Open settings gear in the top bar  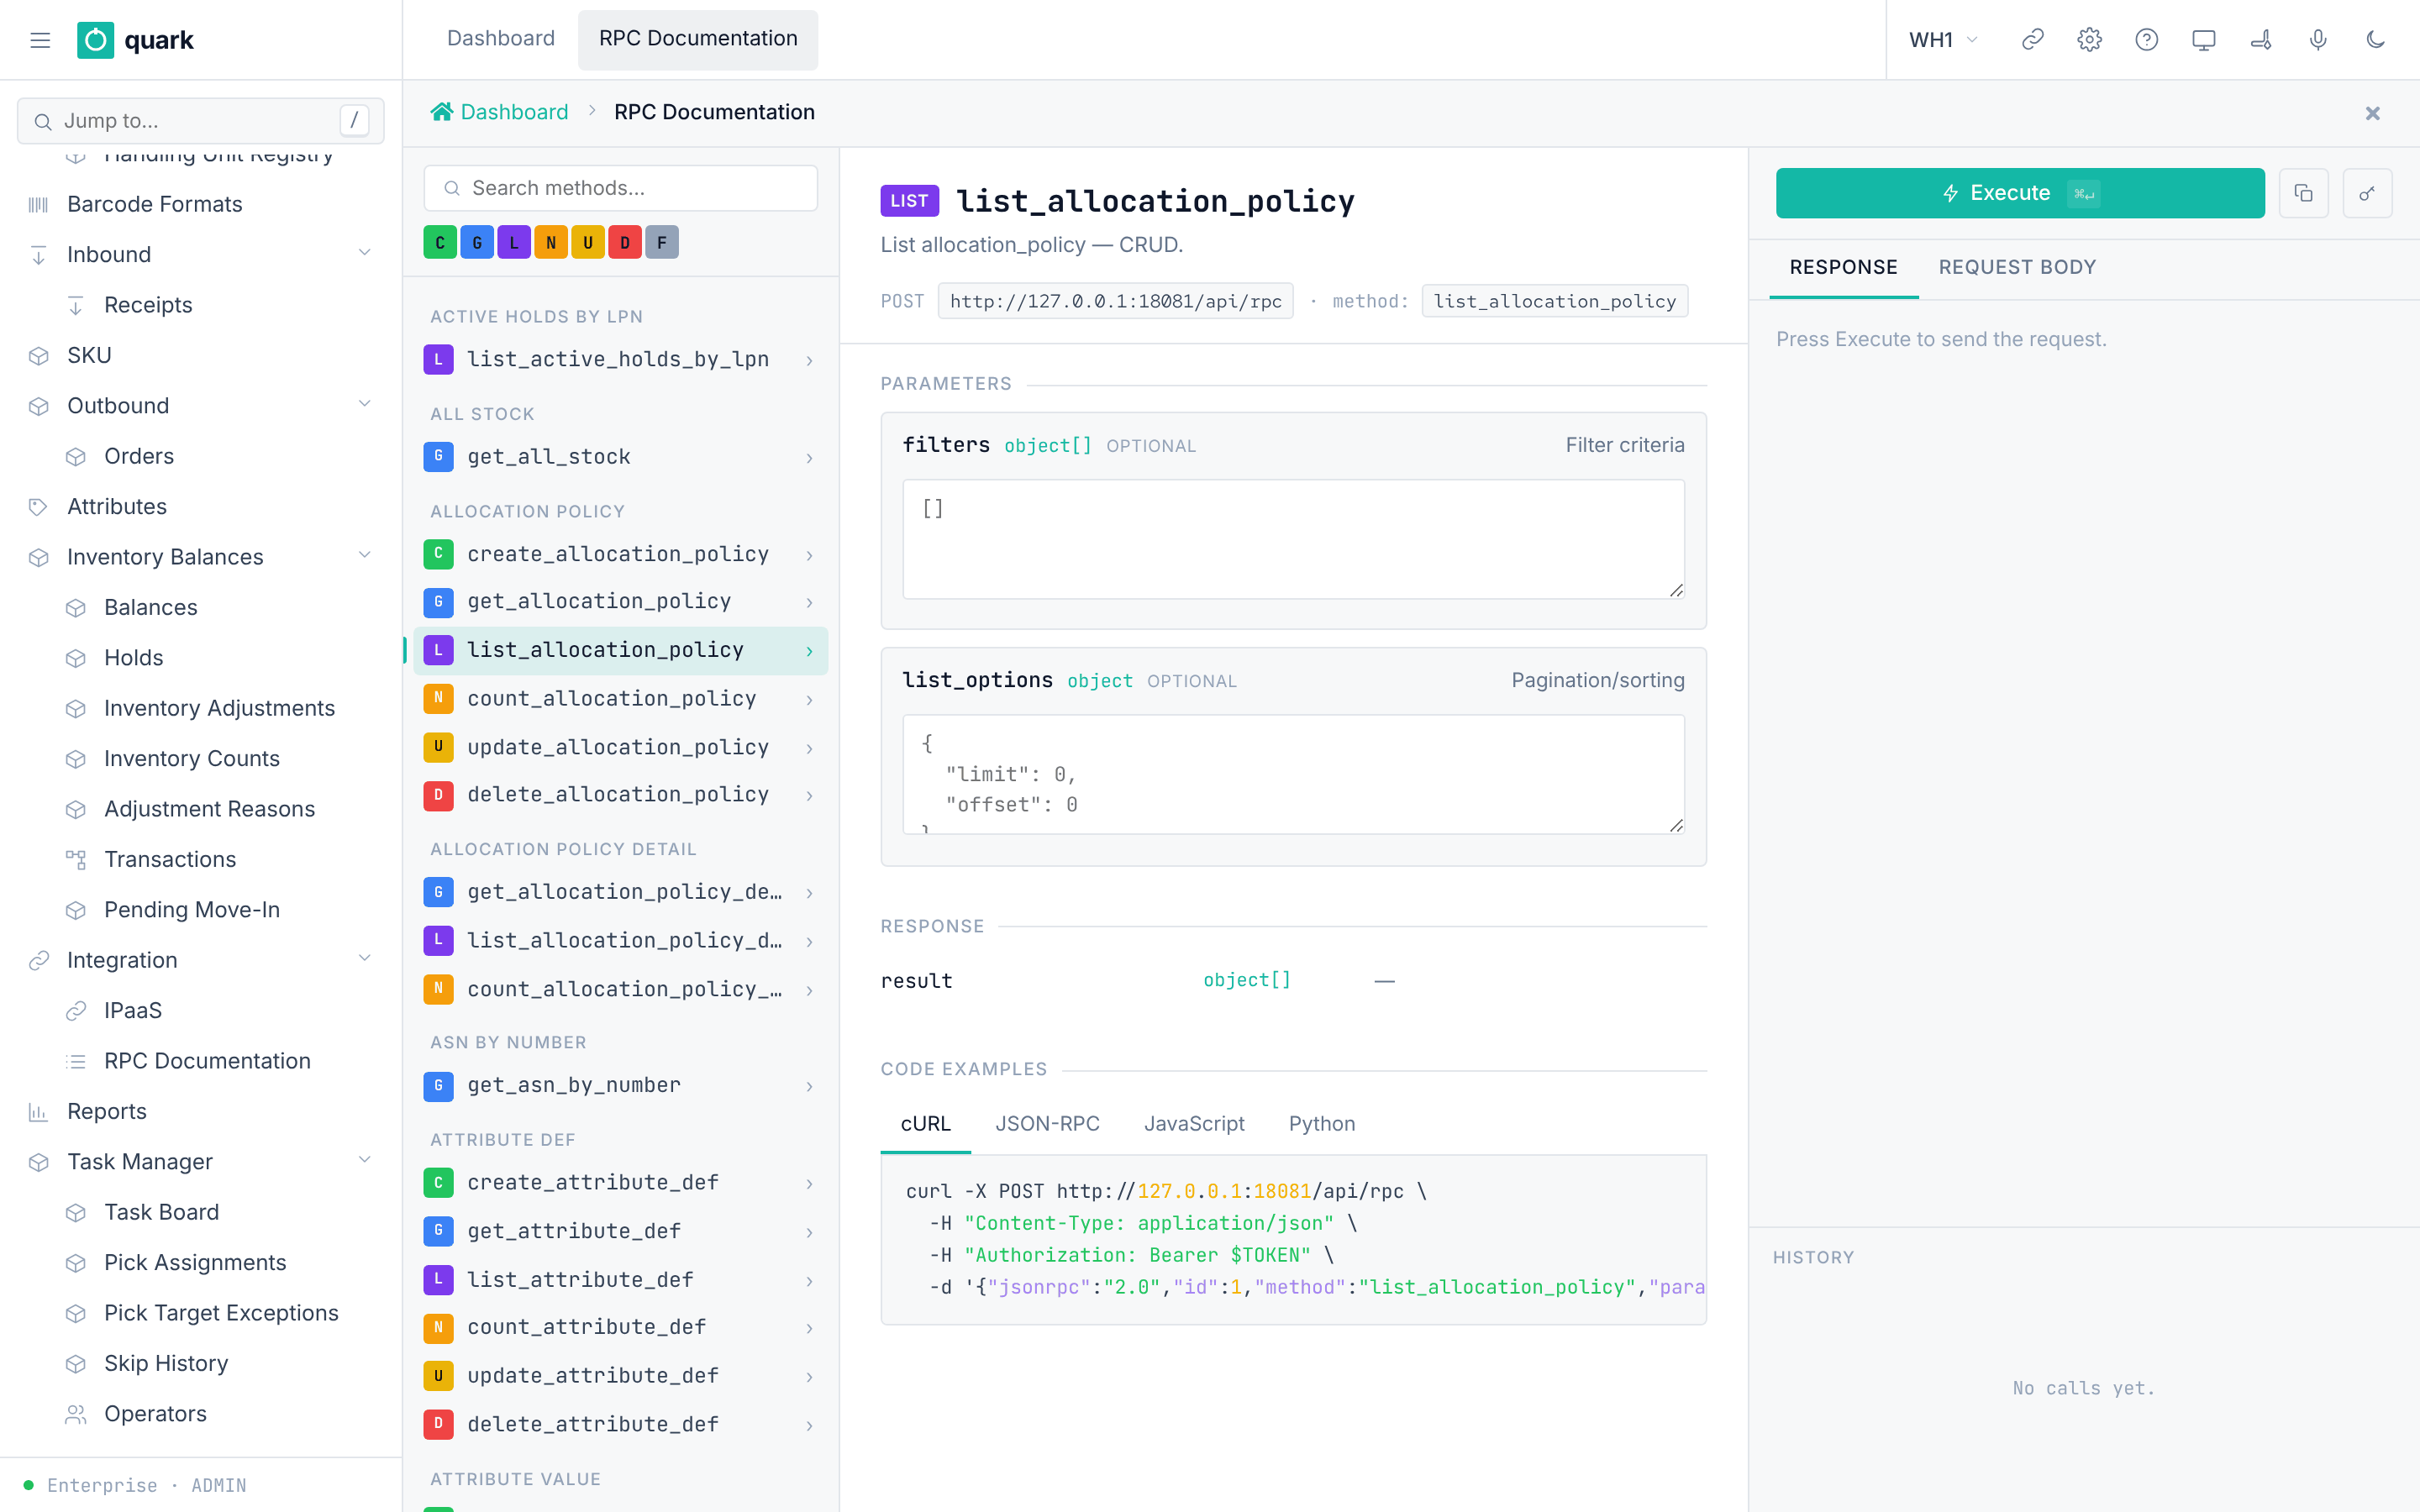(2089, 40)
